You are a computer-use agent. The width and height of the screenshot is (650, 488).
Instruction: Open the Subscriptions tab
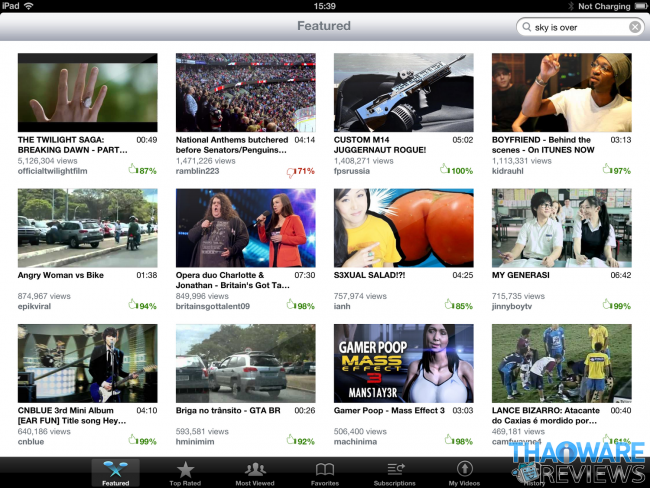click(395, 473)
